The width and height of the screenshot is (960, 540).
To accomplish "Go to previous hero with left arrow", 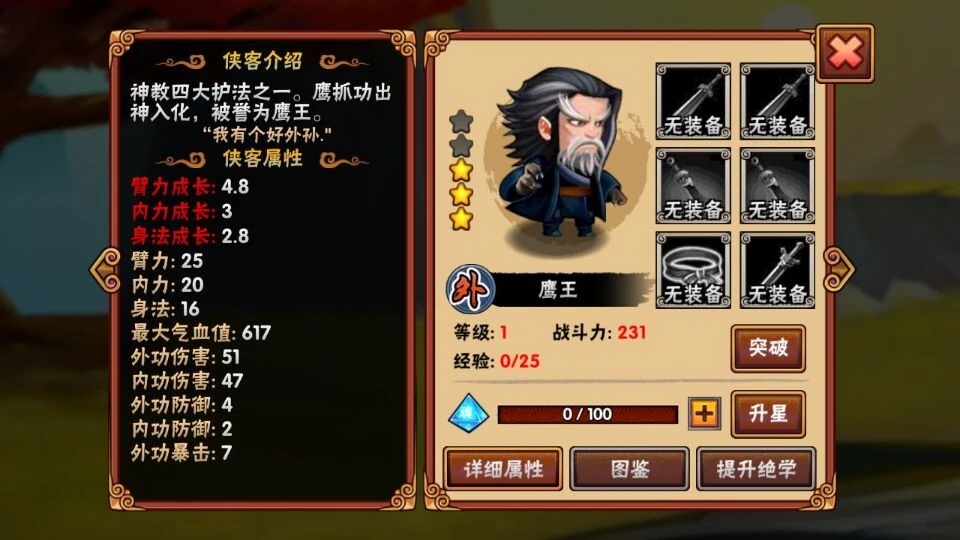I will [105, 269].
